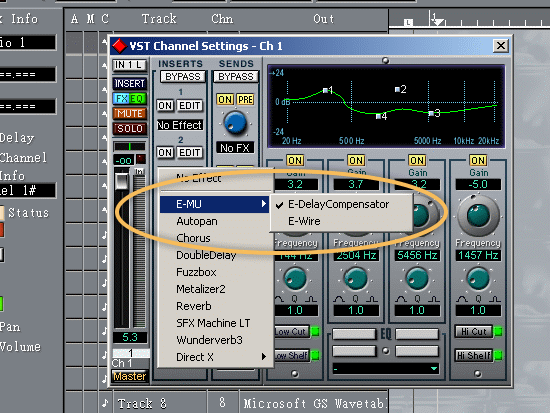Enable ON for the 3.7 gain band
This screenshot has width=550, height=413.
(x=356, y=160)
